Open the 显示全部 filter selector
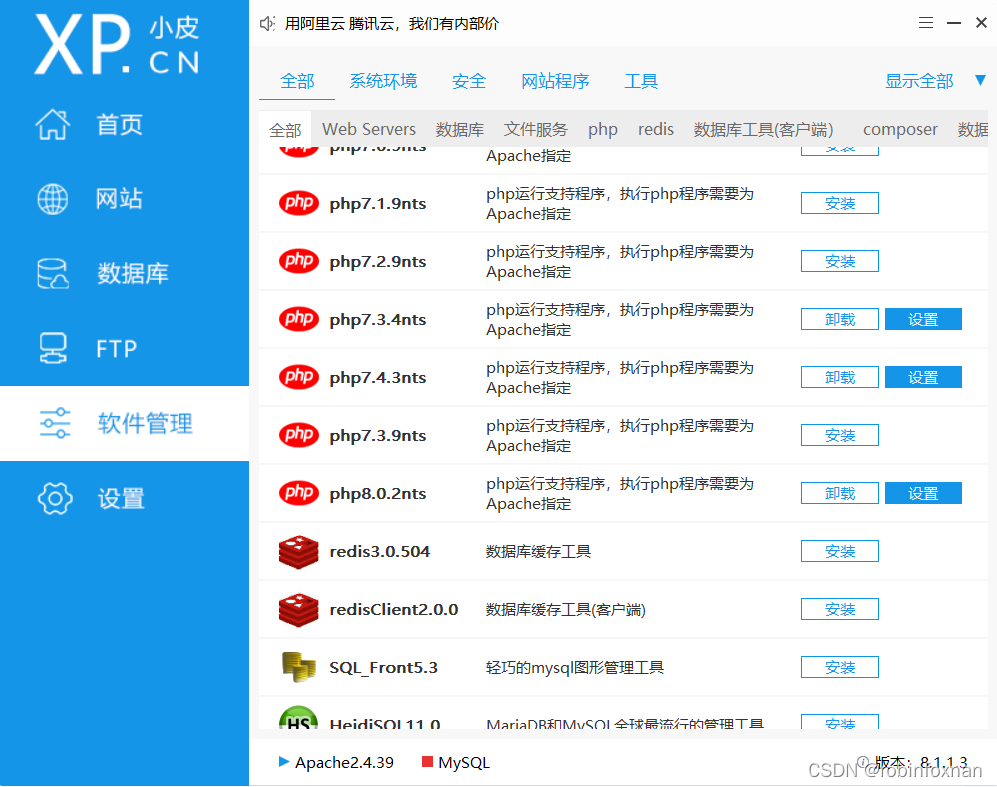Viewport: 997px width, 787px height. [x=919, y=81]
